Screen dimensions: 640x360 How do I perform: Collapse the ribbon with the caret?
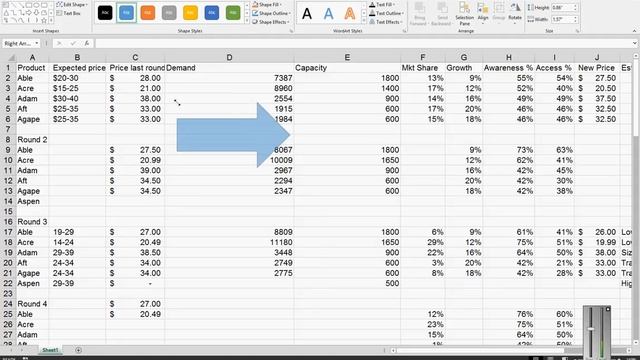coord(634,31)
